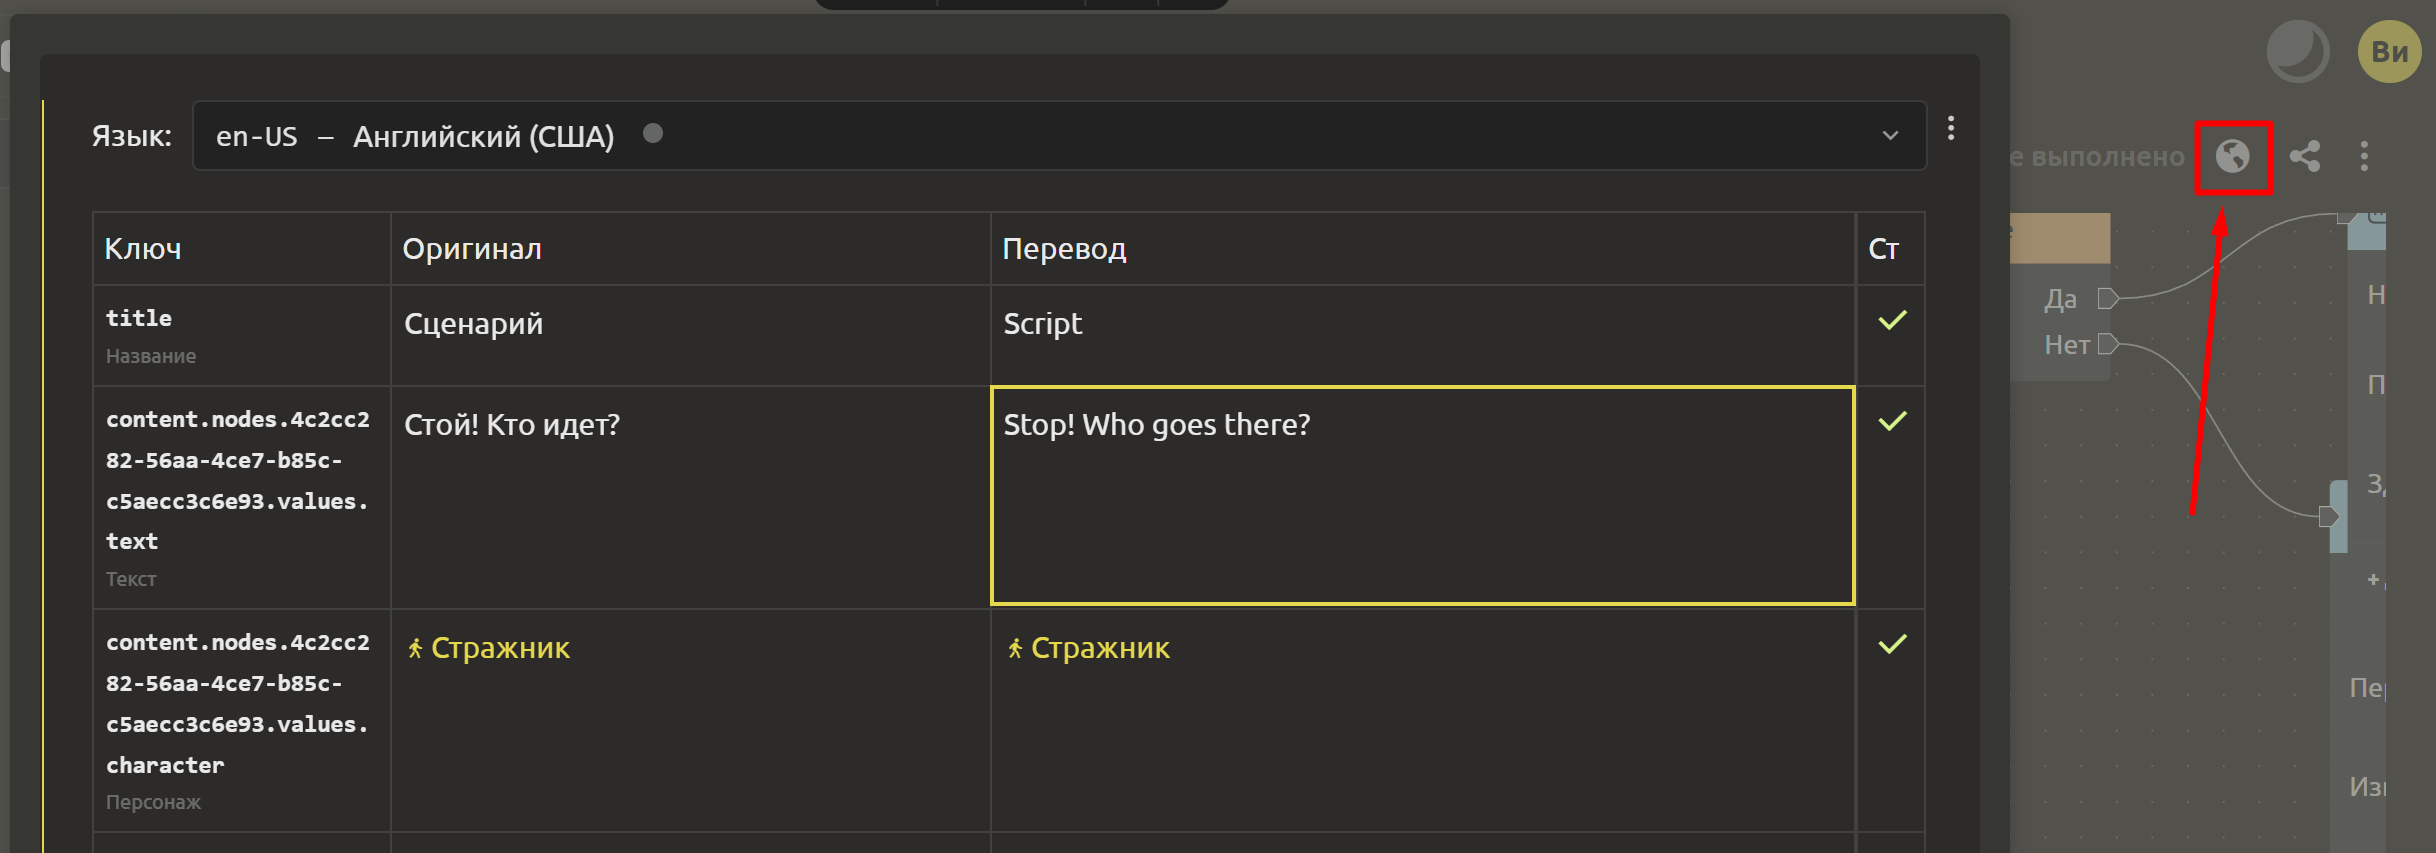Toggle status checkmark for Стражник character row

1892,644
